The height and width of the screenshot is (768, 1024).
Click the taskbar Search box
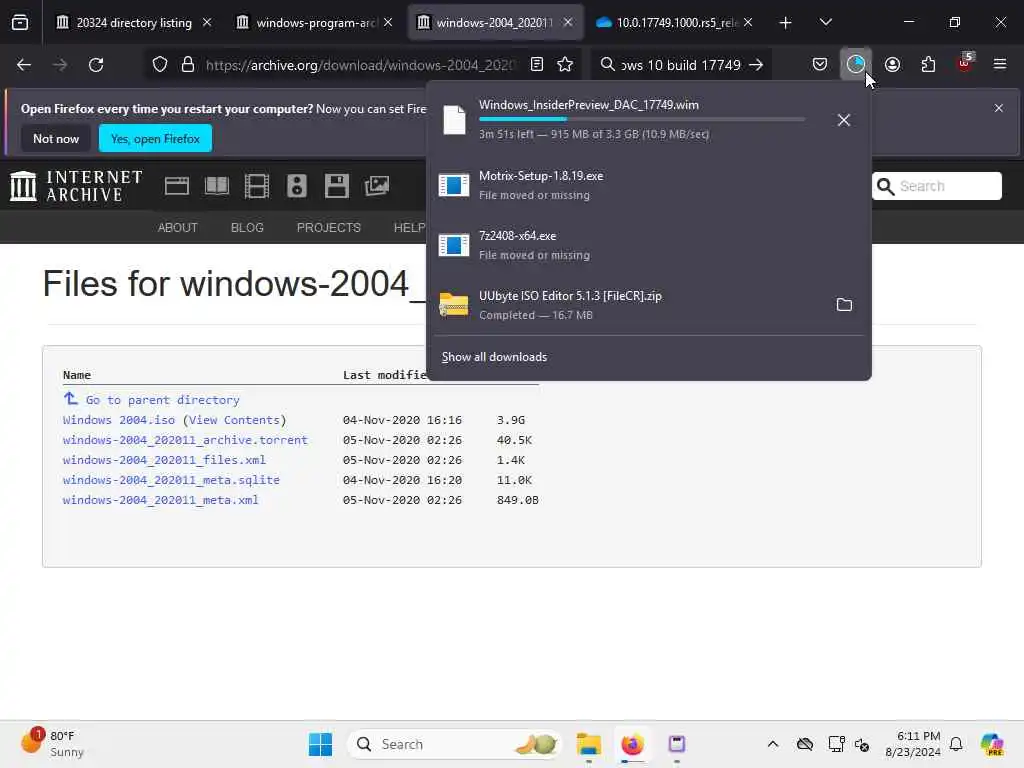(455, 744)
